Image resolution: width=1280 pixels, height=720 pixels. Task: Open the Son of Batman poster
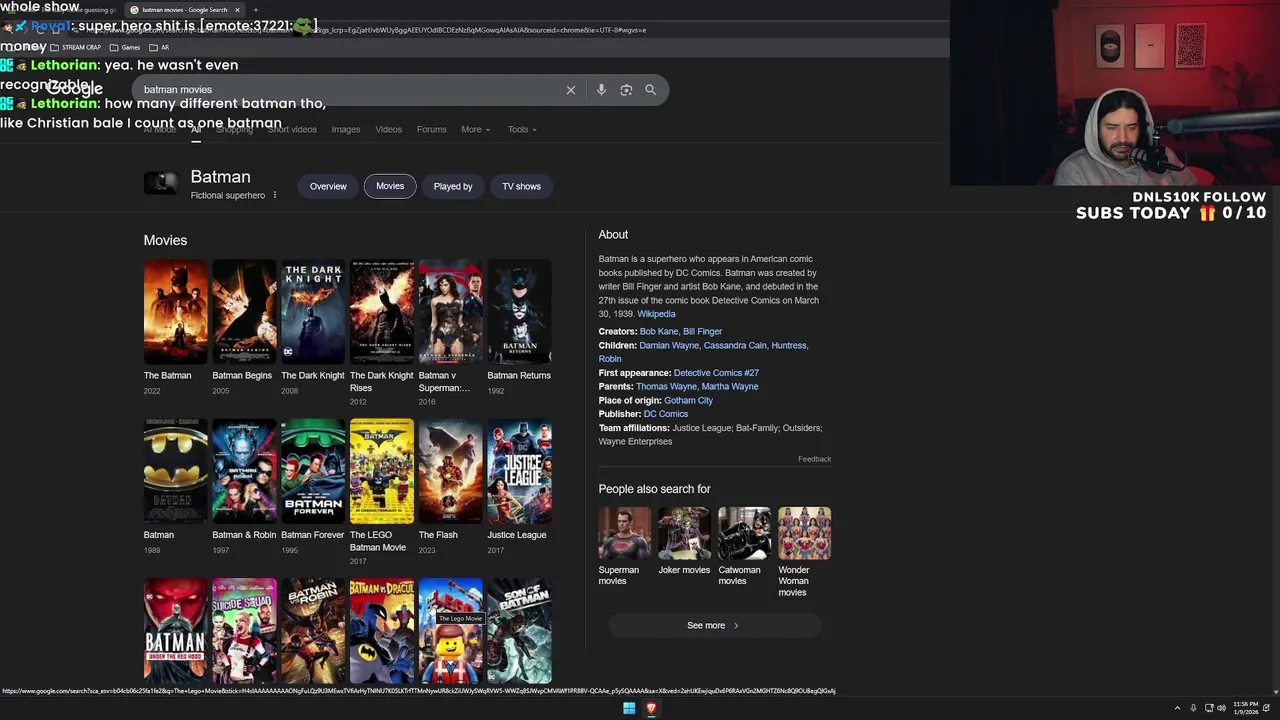tap(519, 630)
